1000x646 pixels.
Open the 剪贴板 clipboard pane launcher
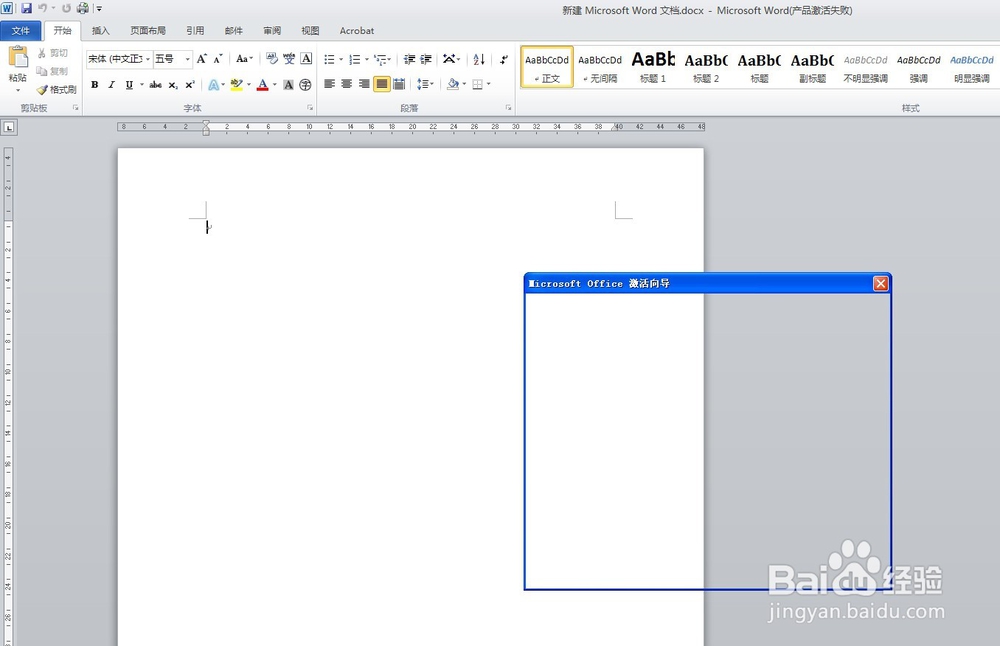75,108
